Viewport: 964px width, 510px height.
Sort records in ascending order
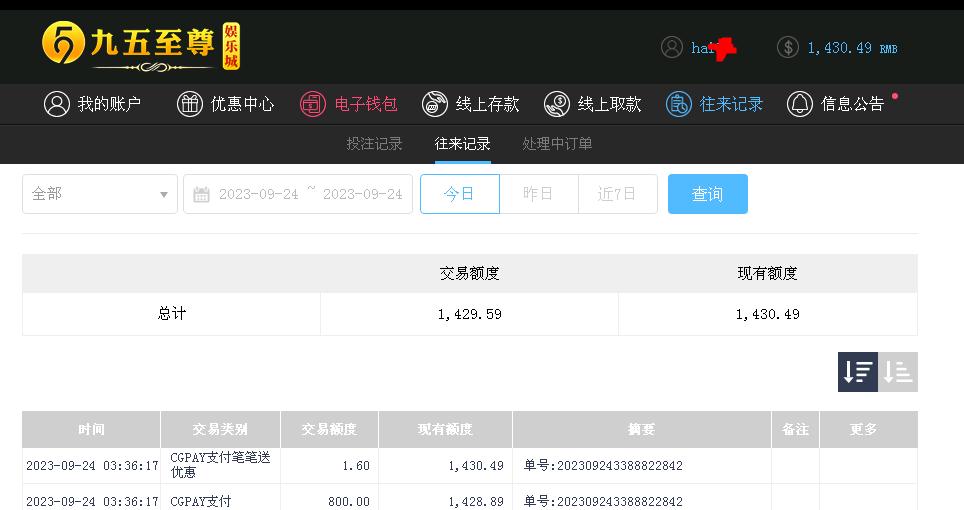click(x=898, y=372)
